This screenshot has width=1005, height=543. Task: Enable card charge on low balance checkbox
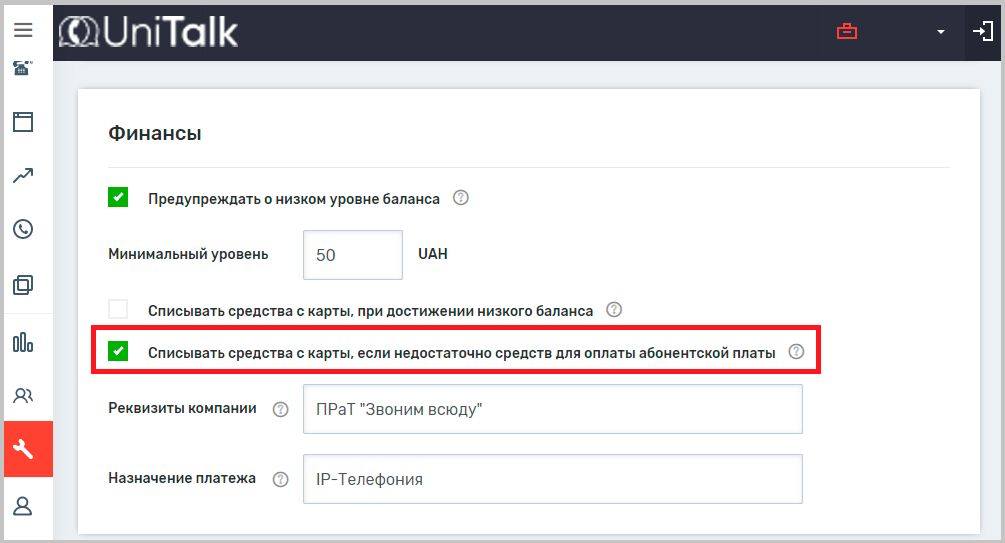tap(118, 310)
